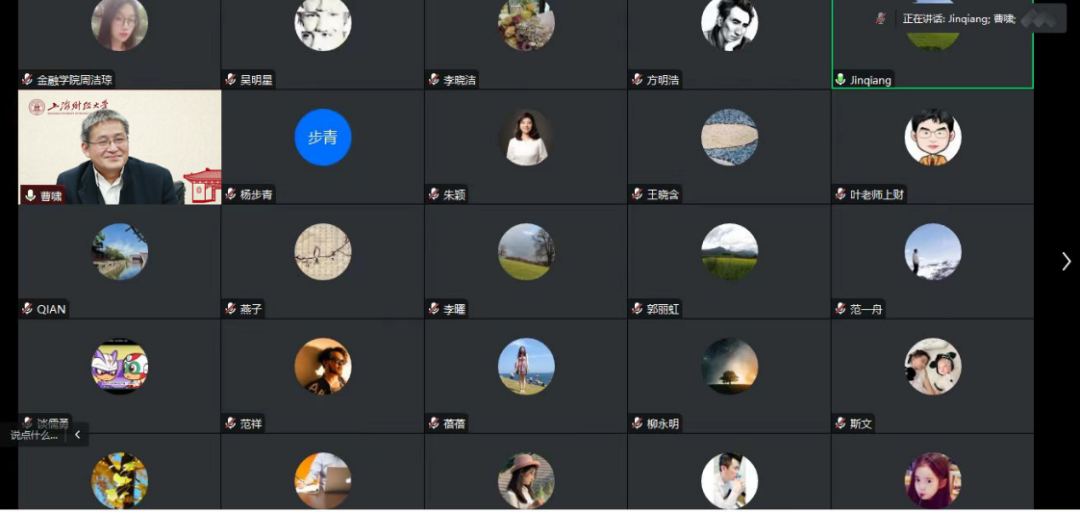
Task: Click muted mic icon beside 吴明星
Action: click(x=231, y=80)
